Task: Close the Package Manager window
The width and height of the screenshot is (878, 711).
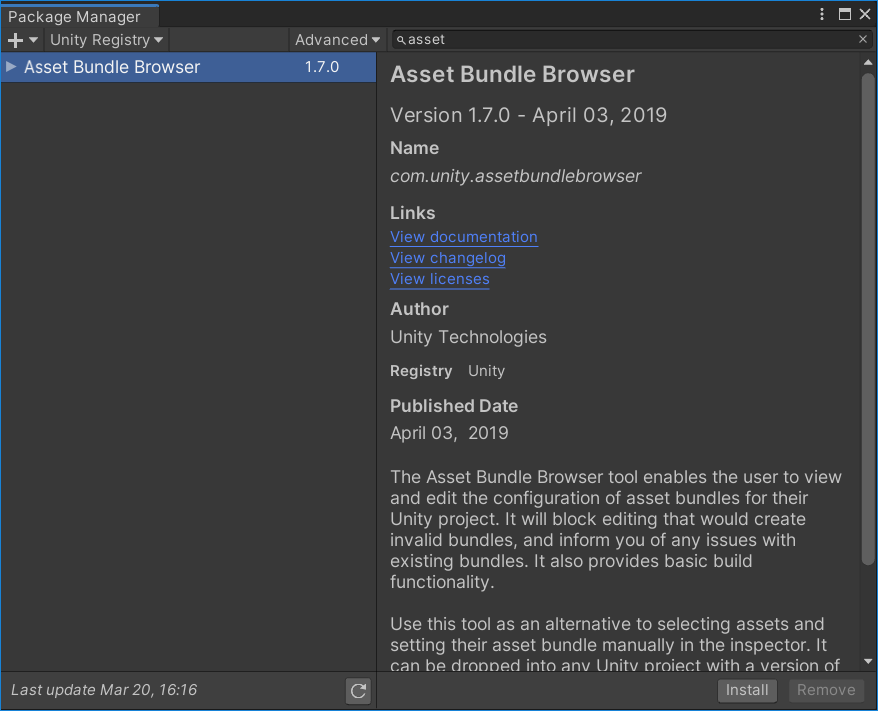Action: (x=865, y=14)
